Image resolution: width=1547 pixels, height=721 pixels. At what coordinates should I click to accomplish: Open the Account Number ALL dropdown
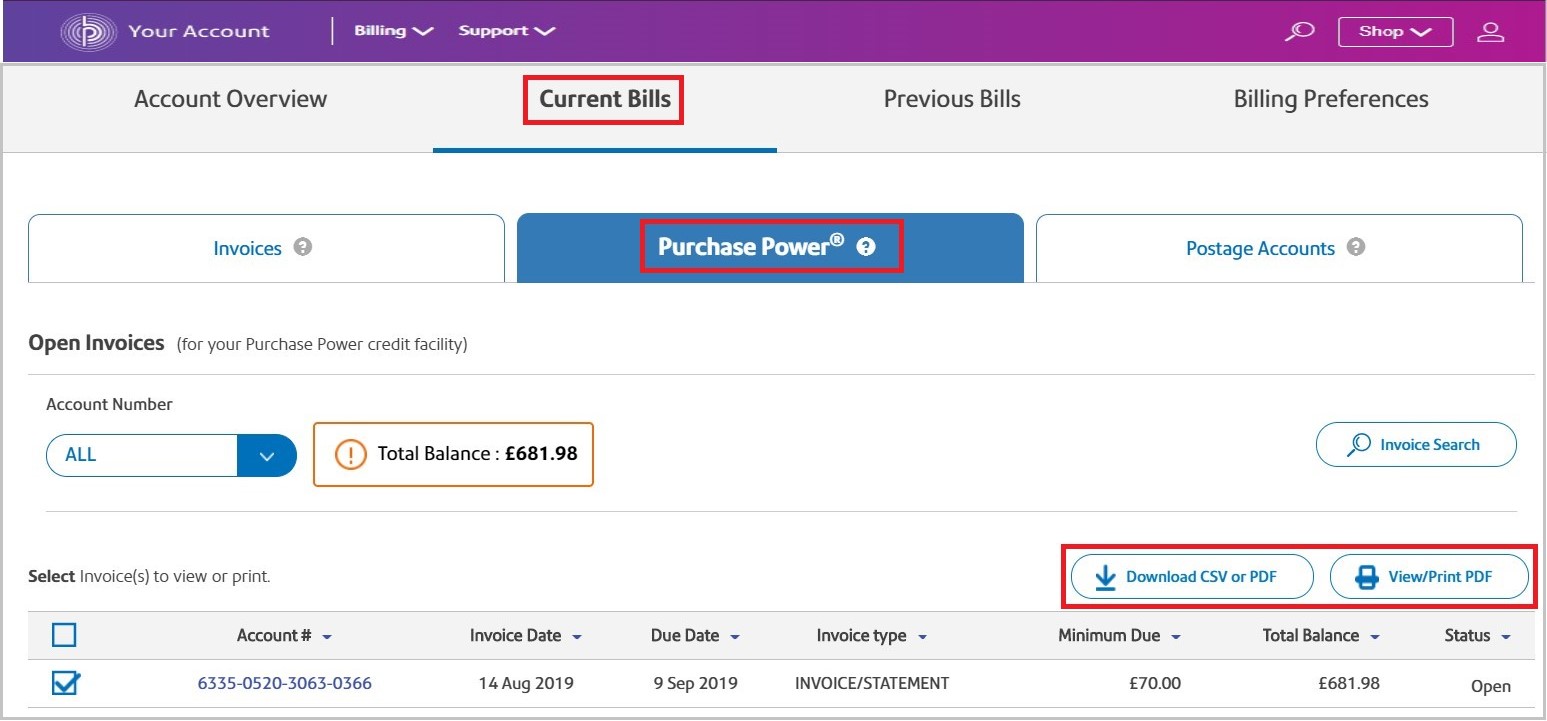[x=171, y=455]
